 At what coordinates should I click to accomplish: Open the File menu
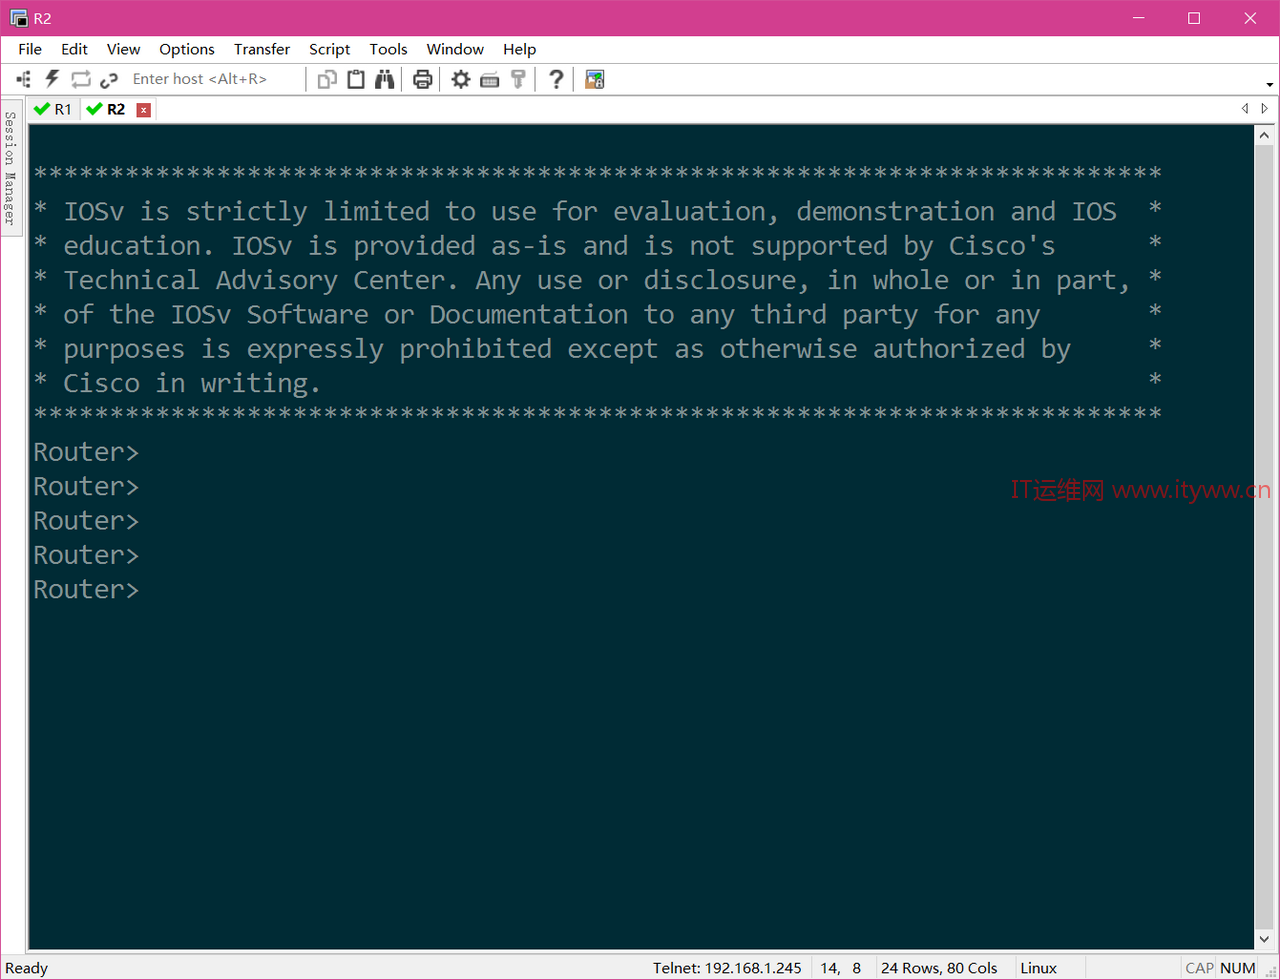tap(30, 49)
